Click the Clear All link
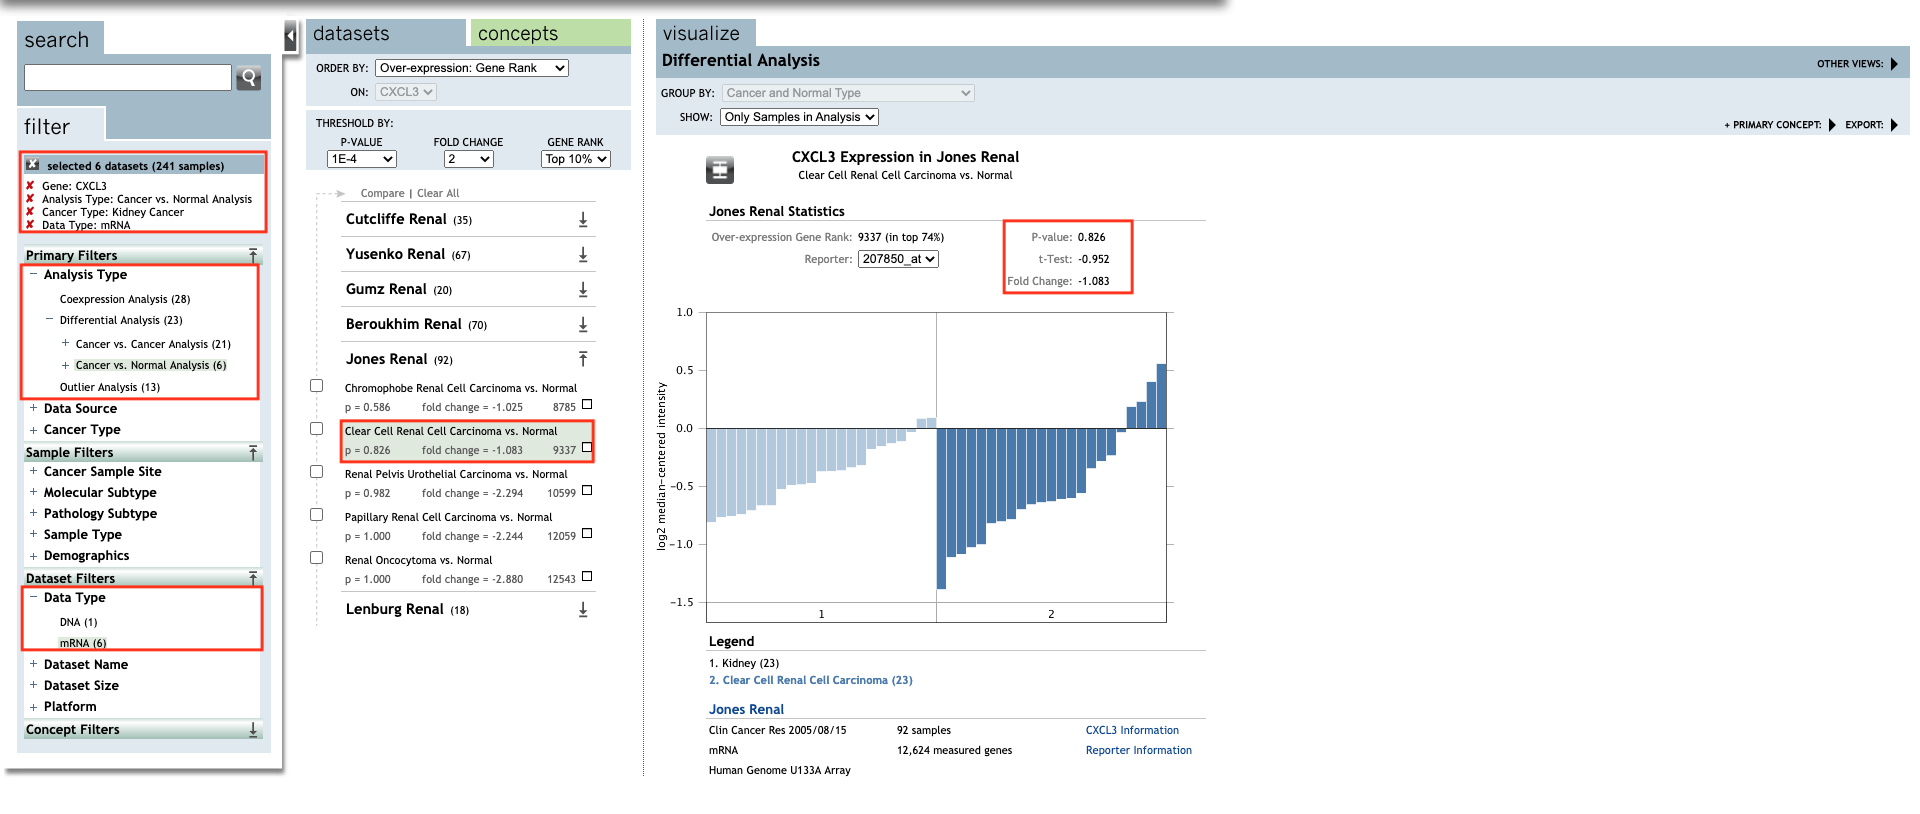The height and width of the screenshot is (814, 1920). click(x=438, y=193)
